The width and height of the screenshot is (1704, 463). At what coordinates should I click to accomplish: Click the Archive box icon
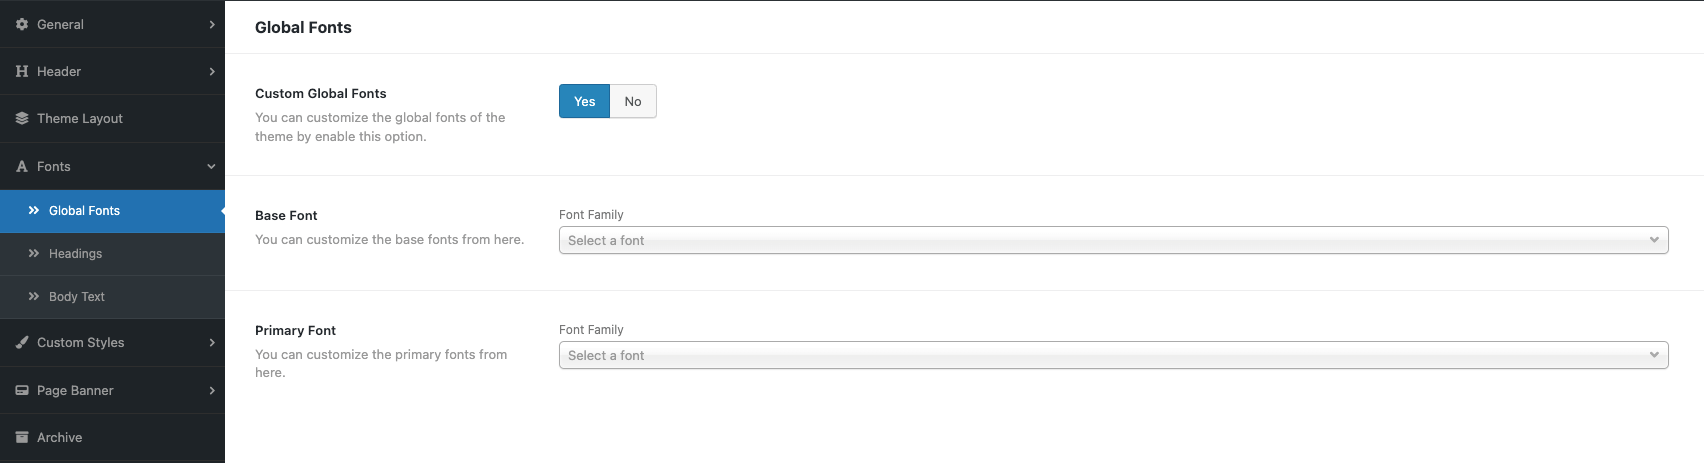22,437
